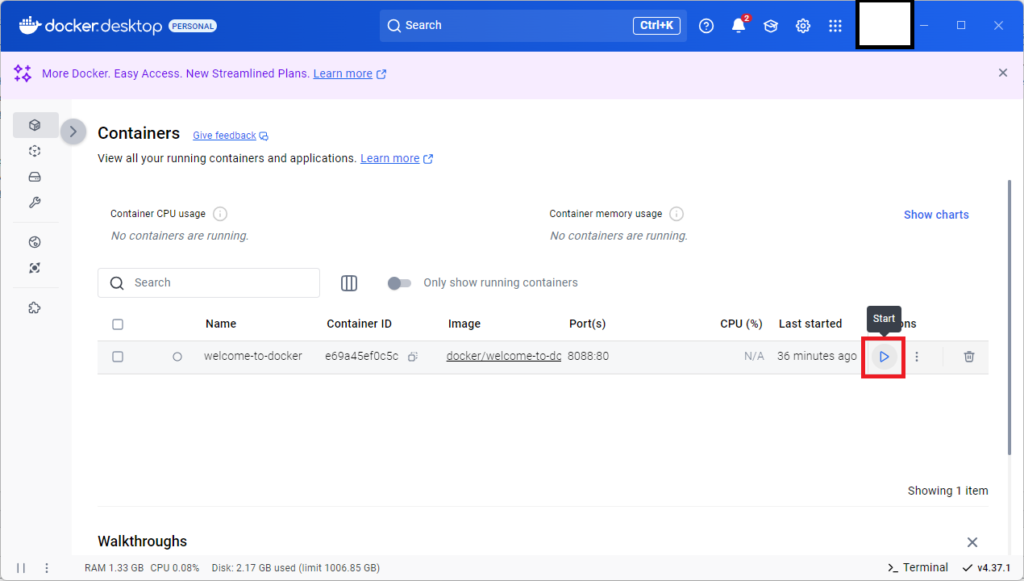Open Docker Hub globe icon in sidebar
This screenshot has height=581, width=1024.
point(35,242)
